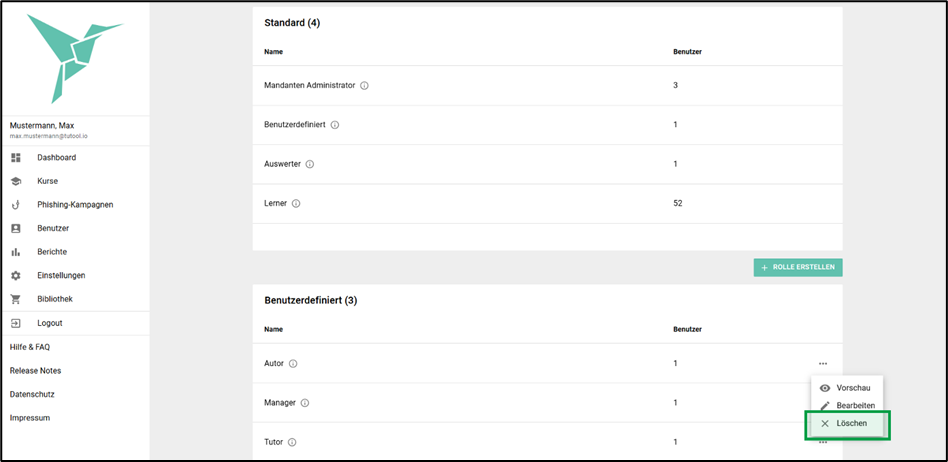Click info icon beside Manager role
Image resolution: width=948 pixels, height=462 pixels.
(x=305, y=403)
